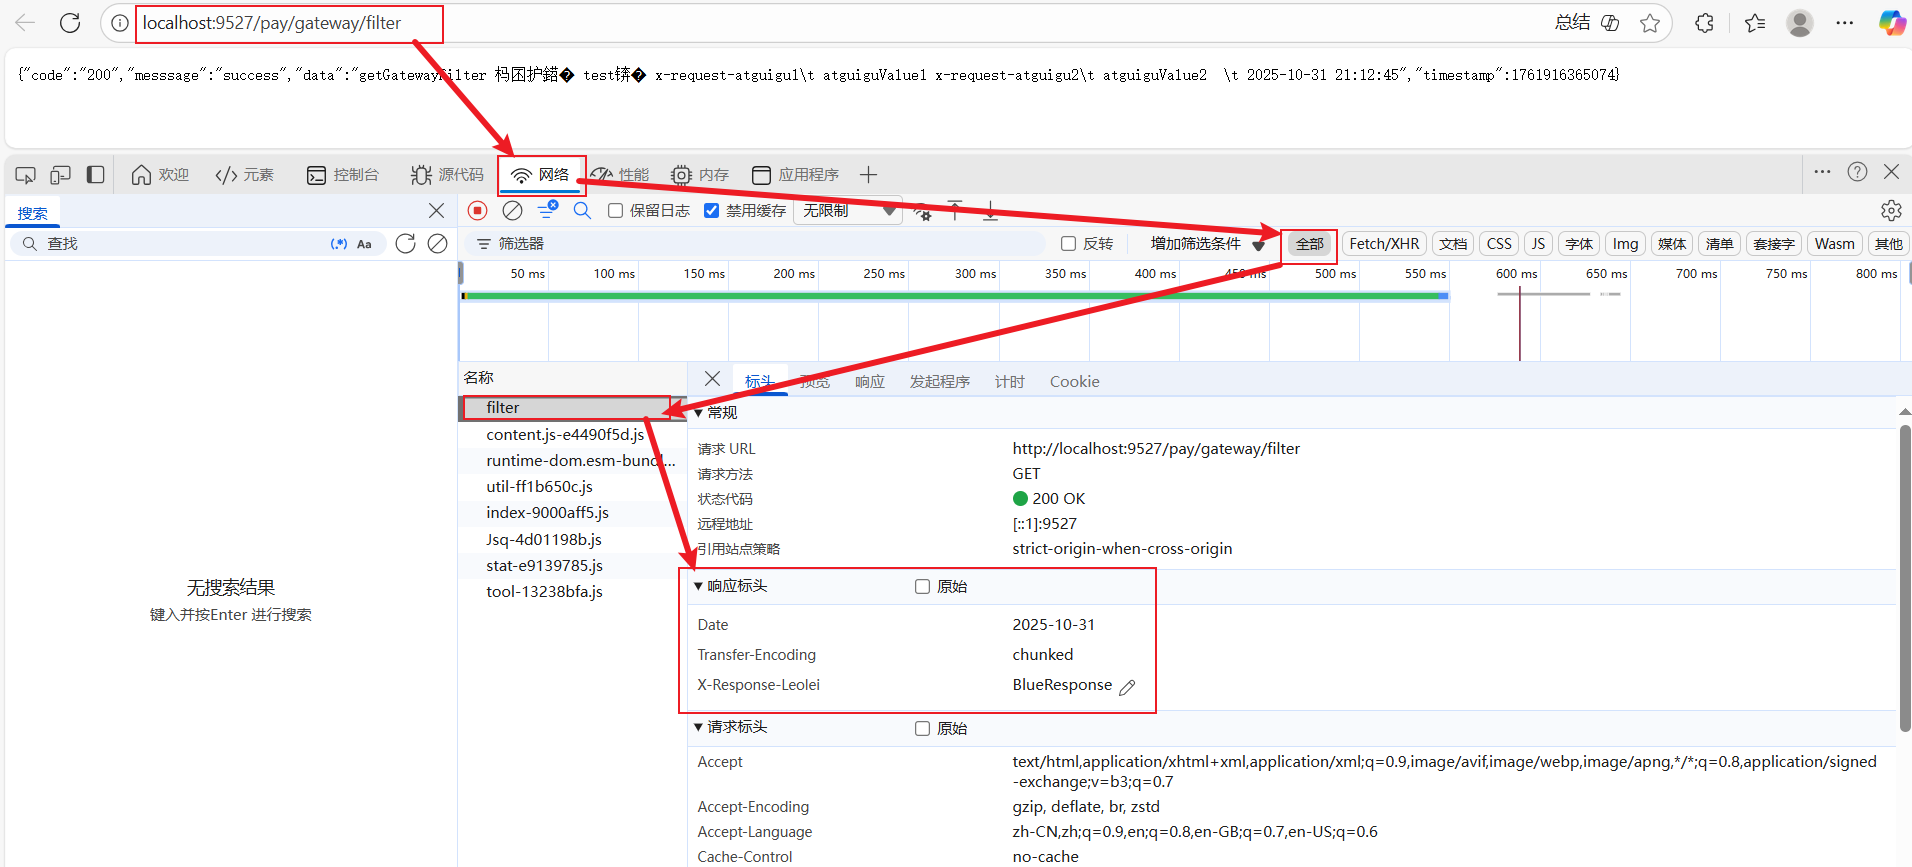Click the browser back arrow

click(x=25, y=23)
